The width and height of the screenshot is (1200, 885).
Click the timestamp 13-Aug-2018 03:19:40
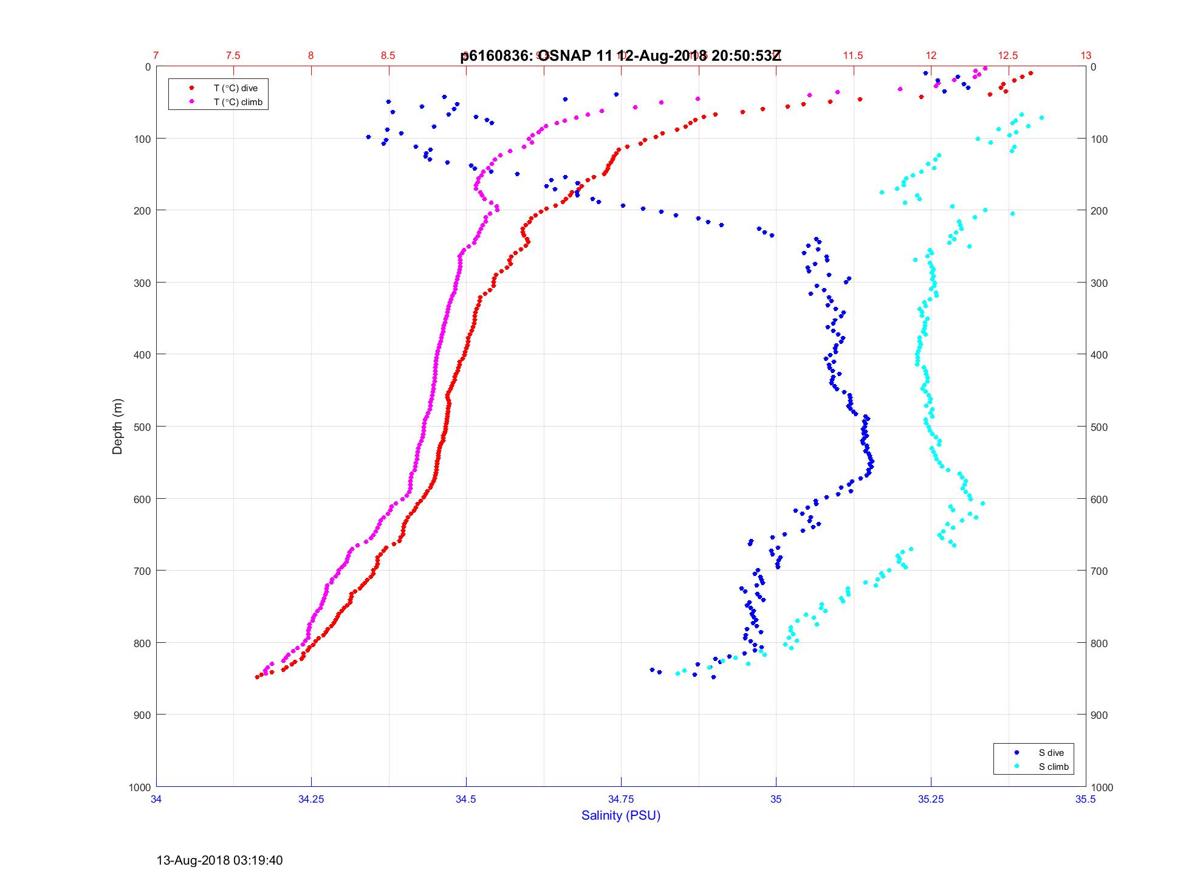coord(220,860)
